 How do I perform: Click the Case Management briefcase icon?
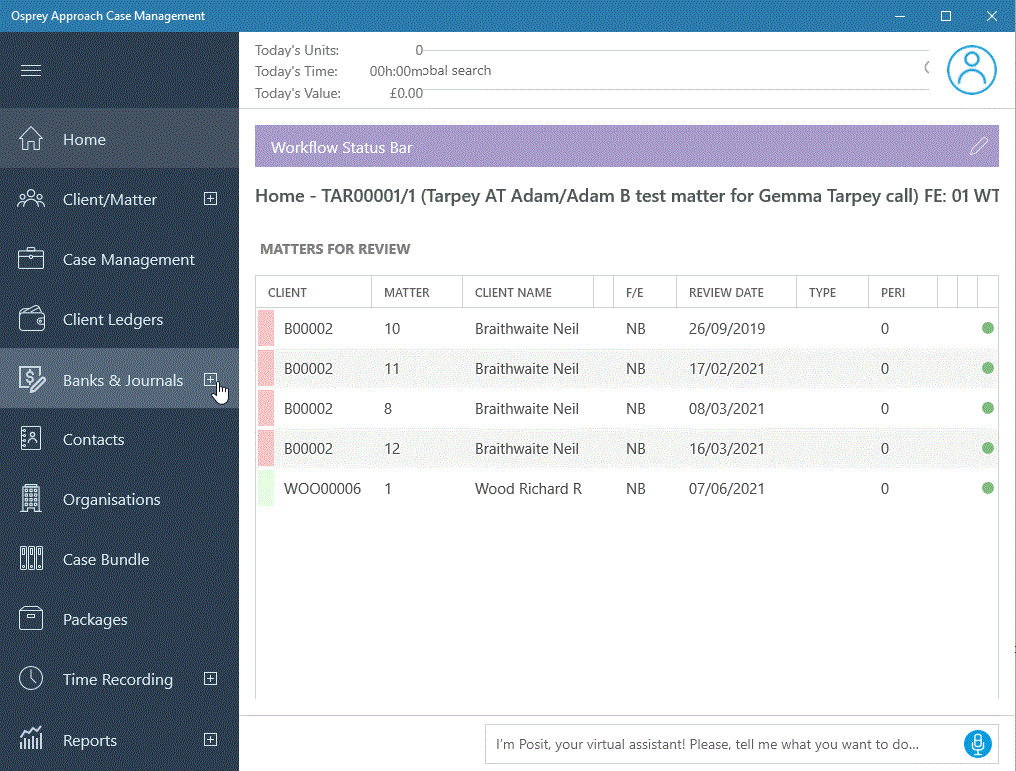click(30, 259)
